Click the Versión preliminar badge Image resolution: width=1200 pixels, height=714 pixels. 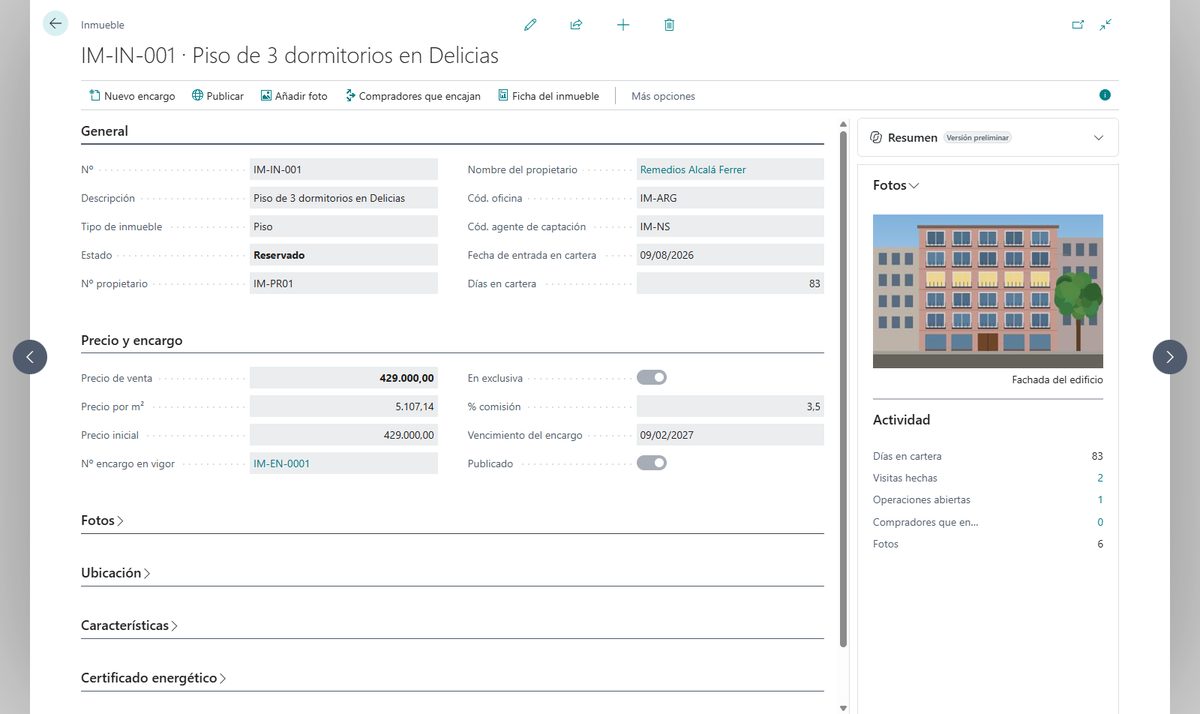point(977,138)
